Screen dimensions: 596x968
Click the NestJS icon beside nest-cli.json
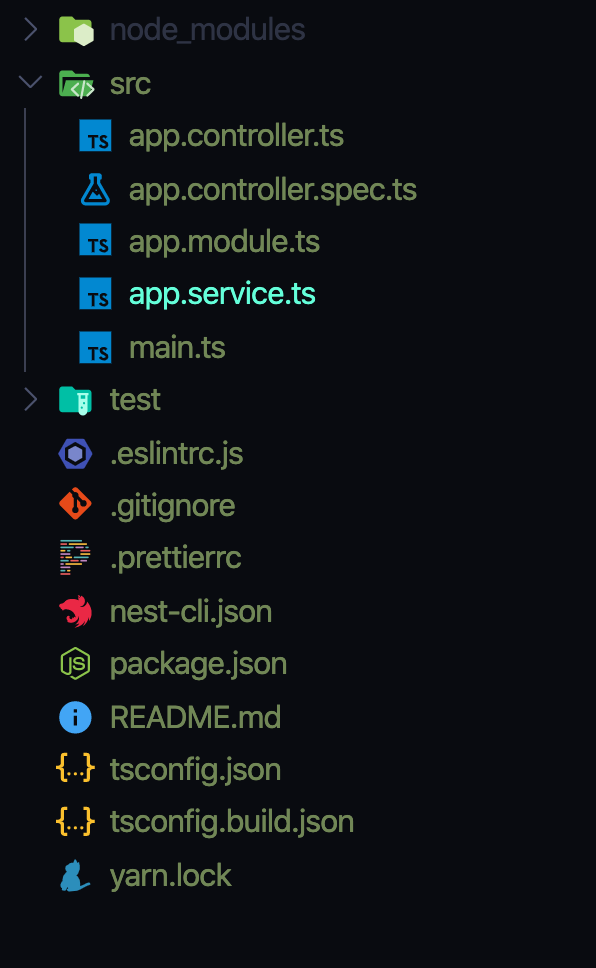click(74, 611)
